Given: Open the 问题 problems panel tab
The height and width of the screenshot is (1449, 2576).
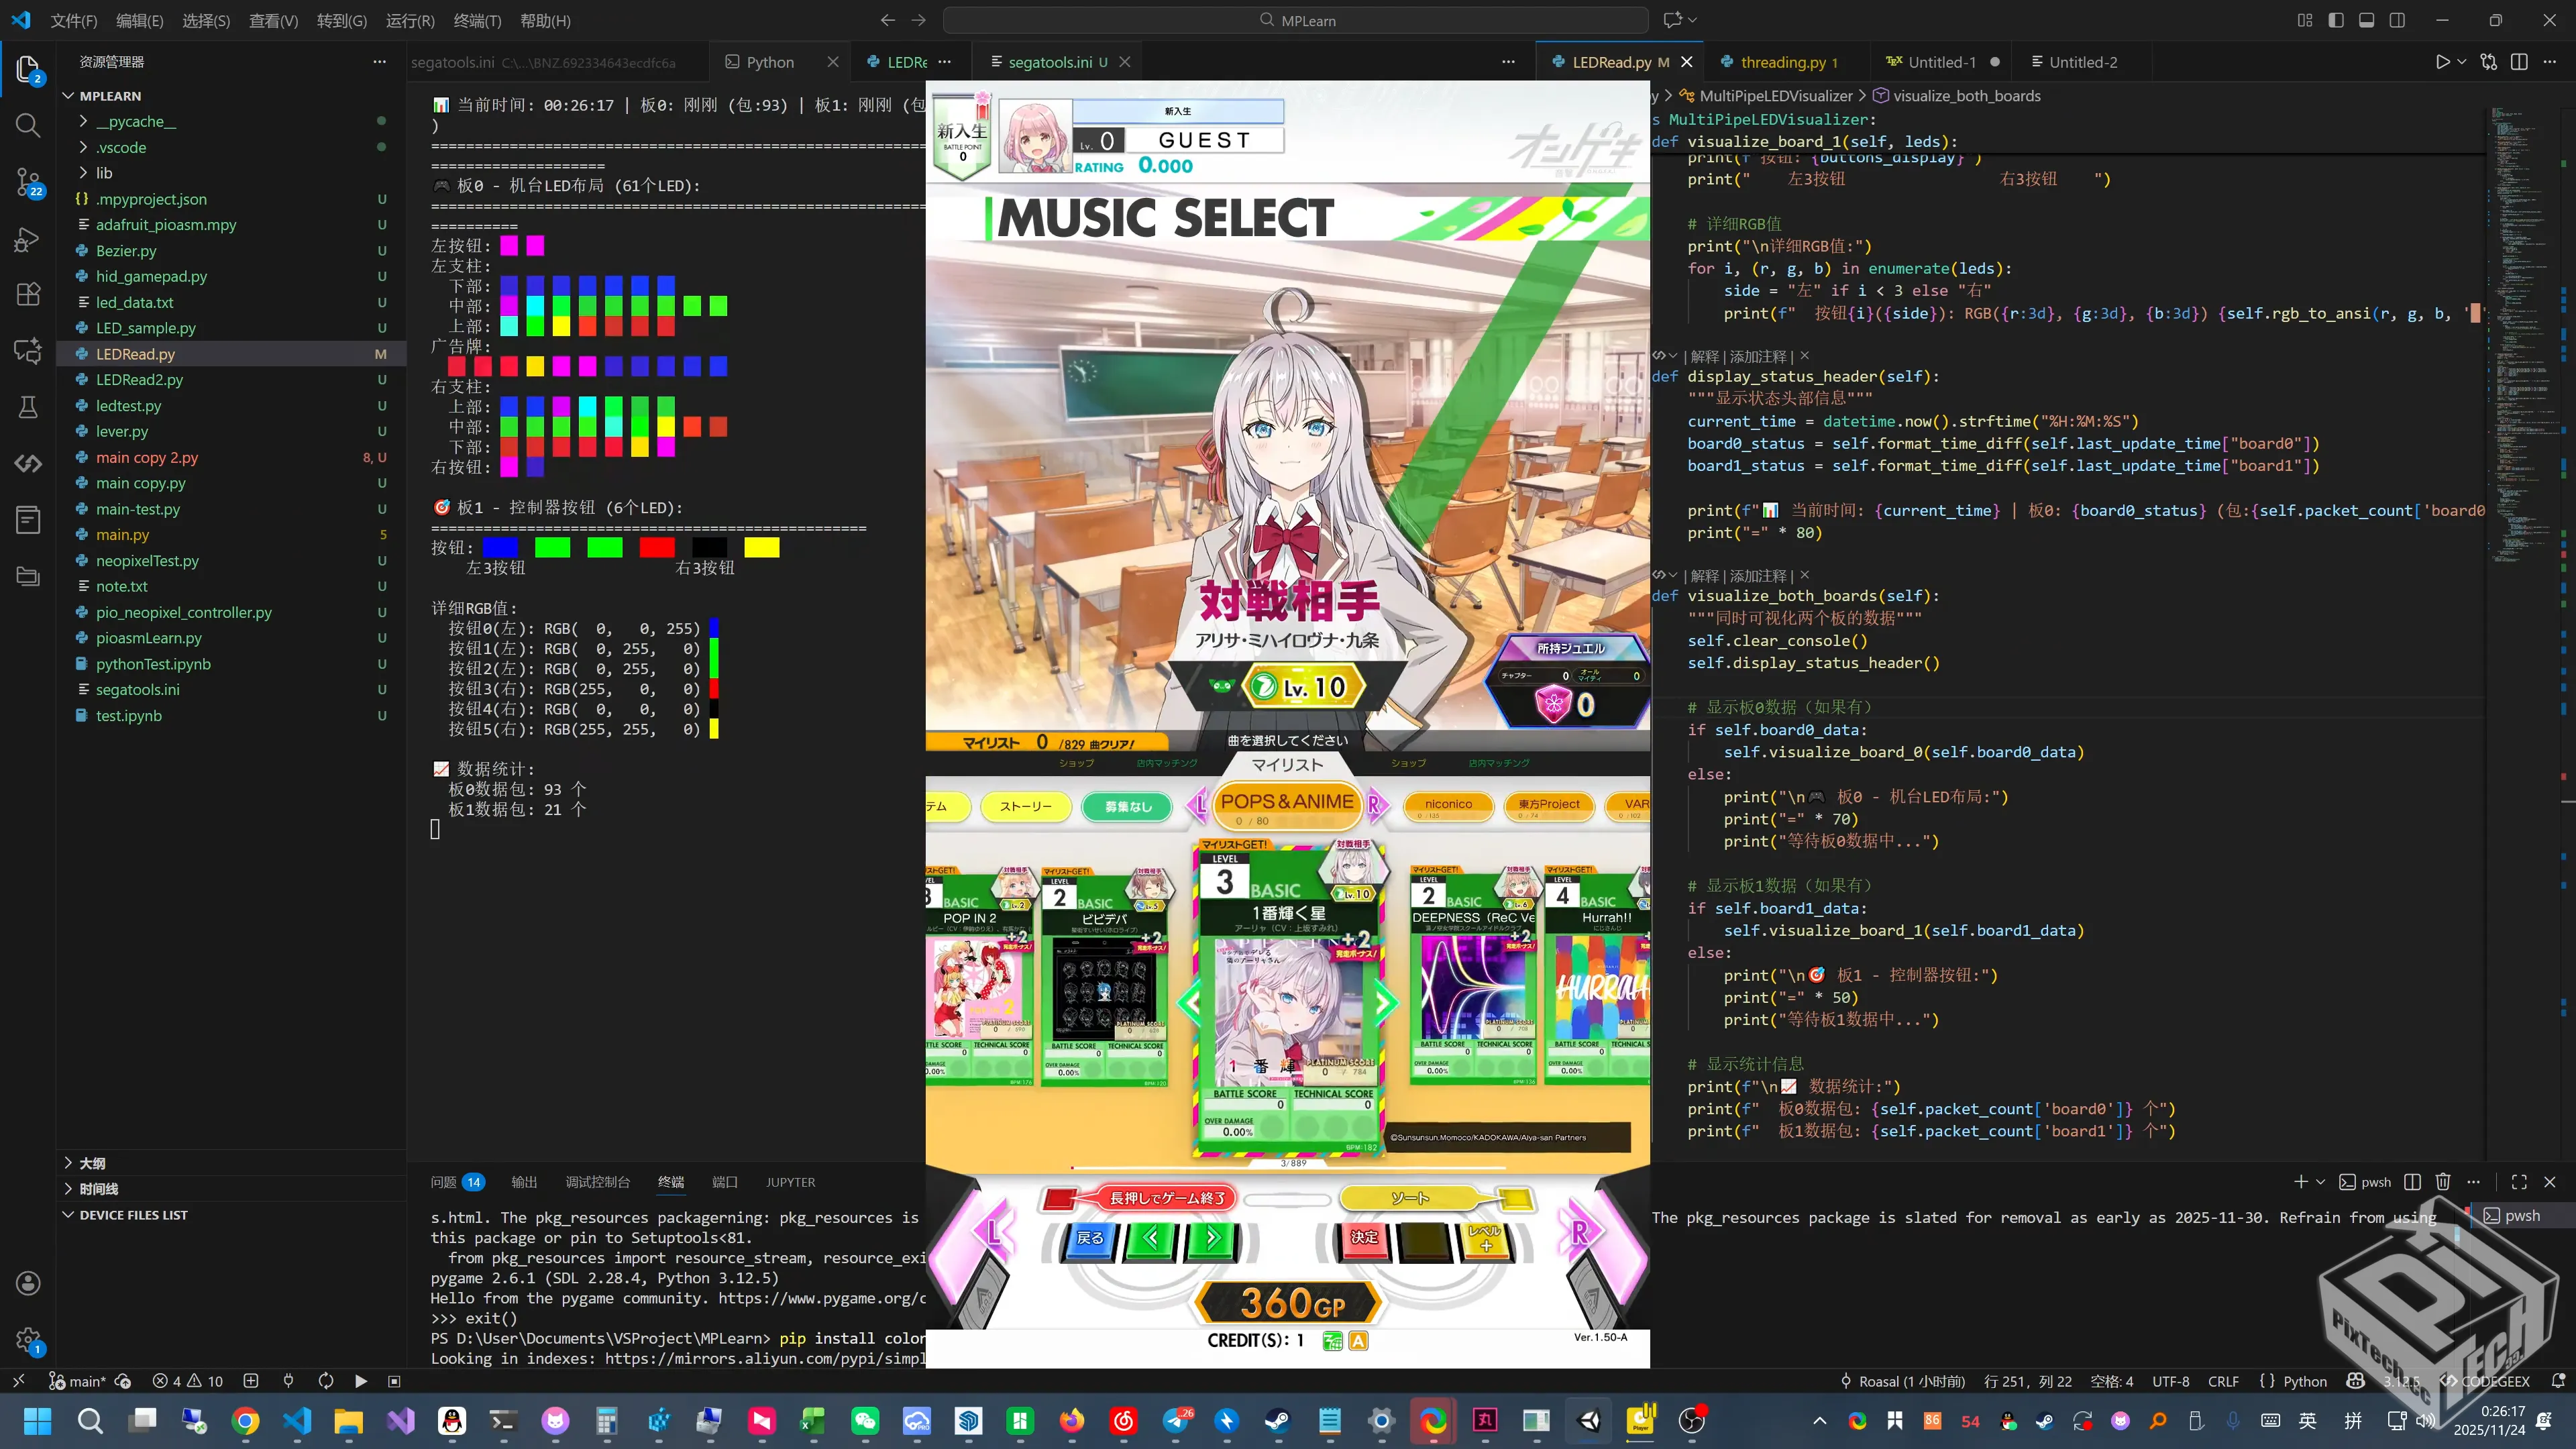Looking at the screenshot, I should (443, 1182).
